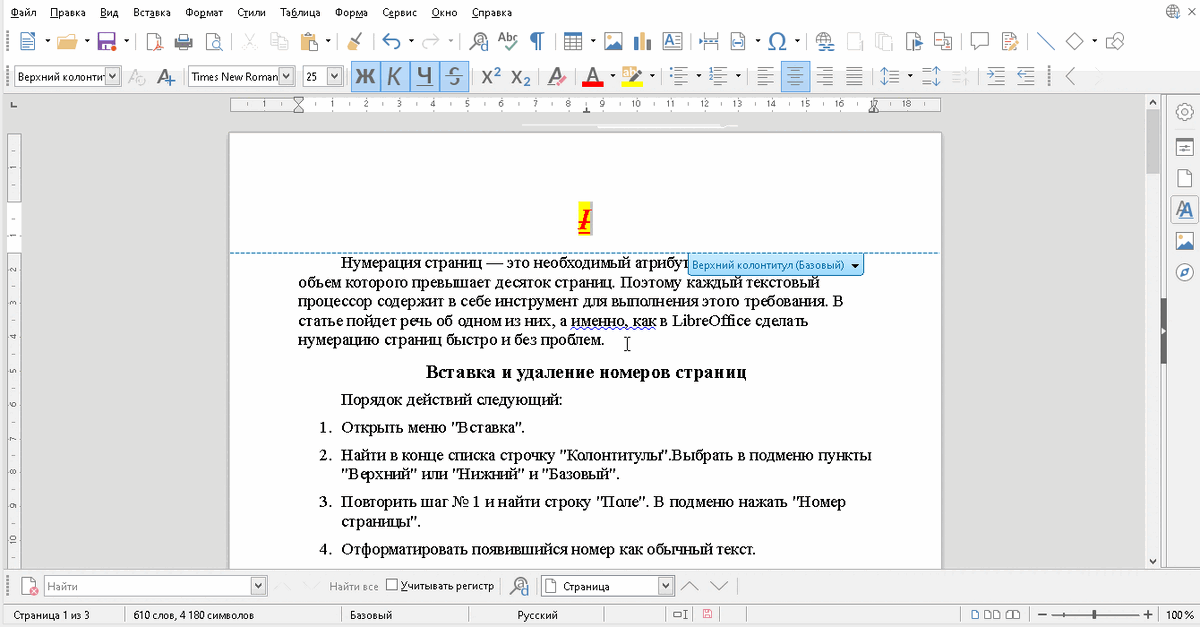Toggle center alignment

pyautogui.click(x=795, y=76)
